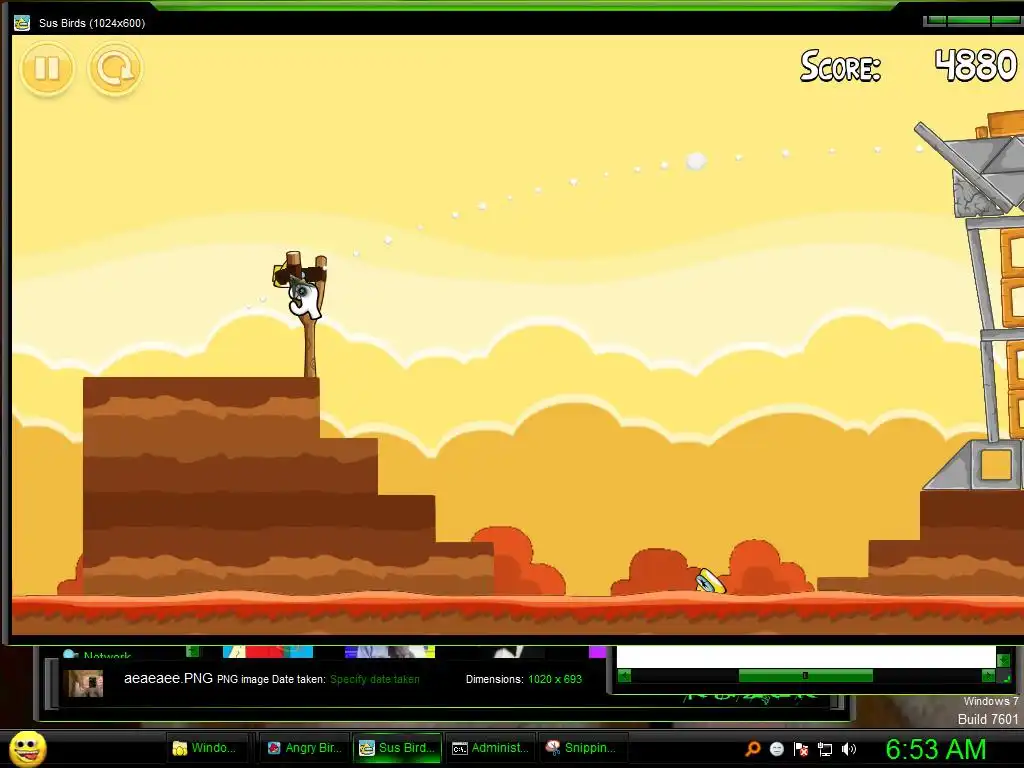Open the smiley face Start button

[x=27, y=748]
